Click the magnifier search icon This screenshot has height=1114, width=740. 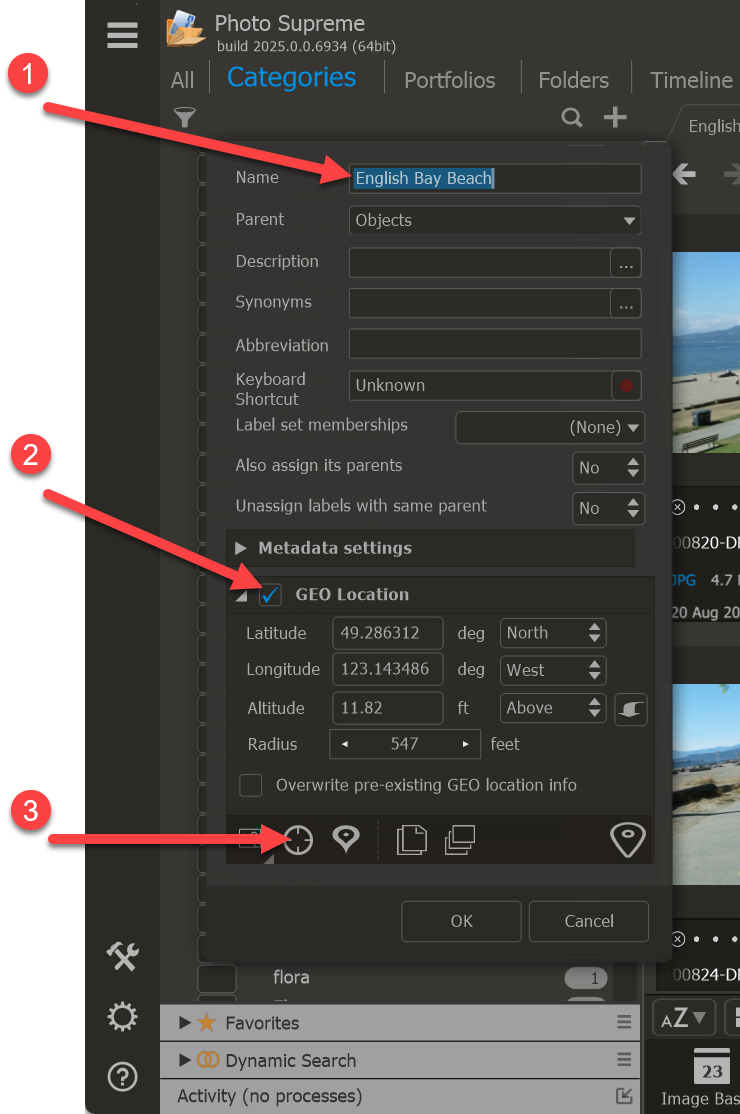(572, 117)
